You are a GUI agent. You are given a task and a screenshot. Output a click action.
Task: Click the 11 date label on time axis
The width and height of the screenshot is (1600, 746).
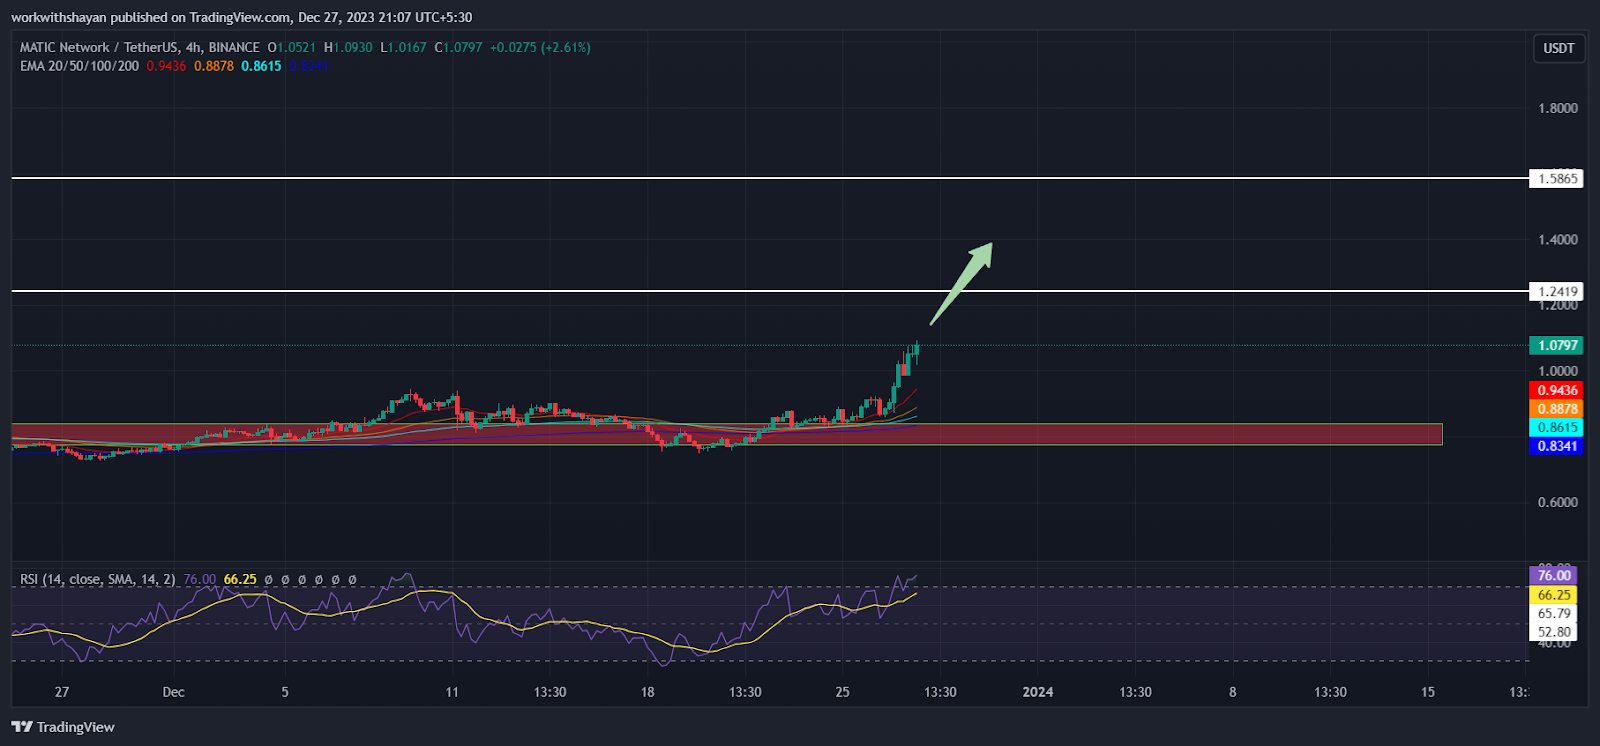(x=452, y=692)
